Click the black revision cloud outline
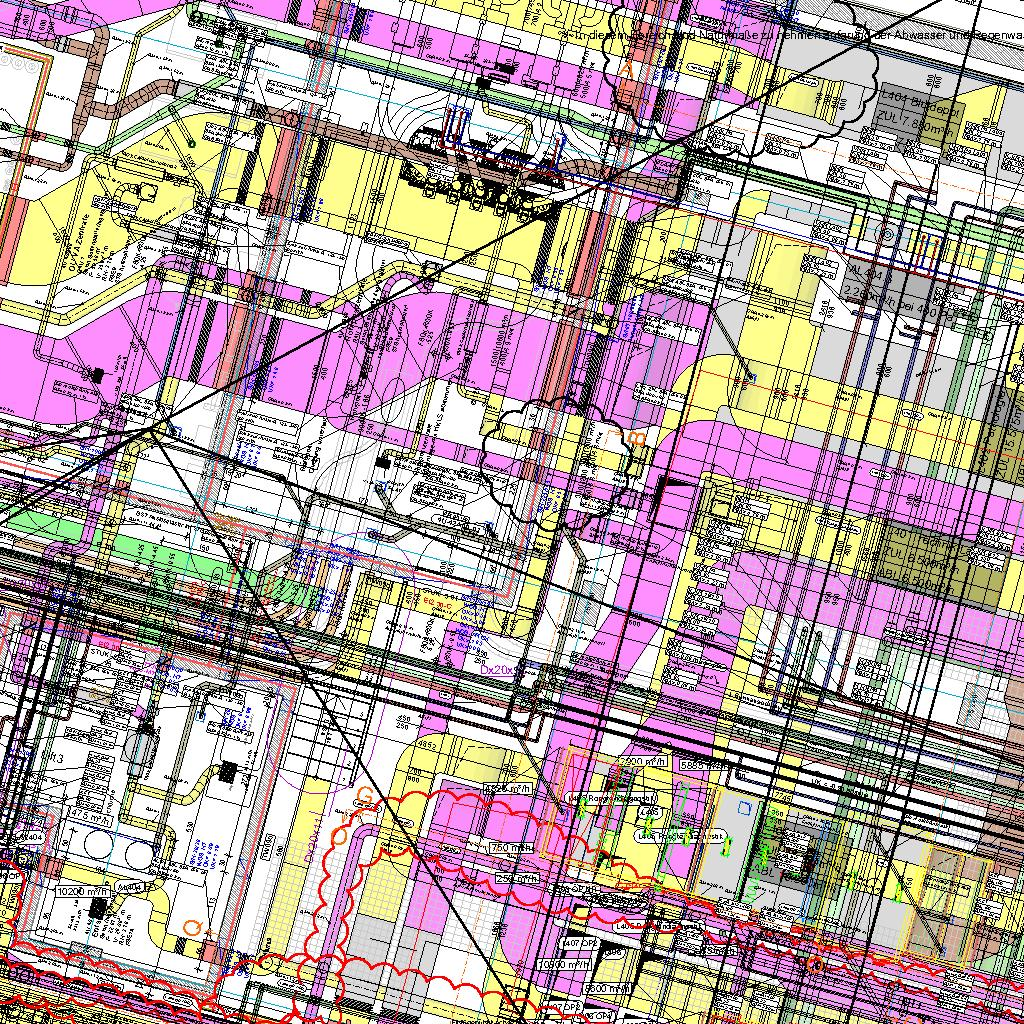 point(556,461)
